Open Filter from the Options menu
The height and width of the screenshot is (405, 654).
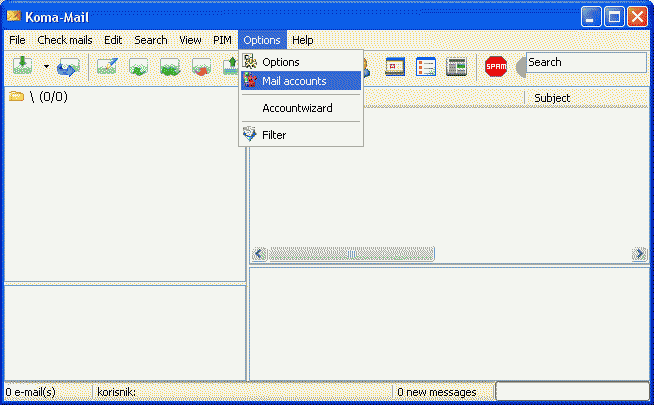(274, 135)
